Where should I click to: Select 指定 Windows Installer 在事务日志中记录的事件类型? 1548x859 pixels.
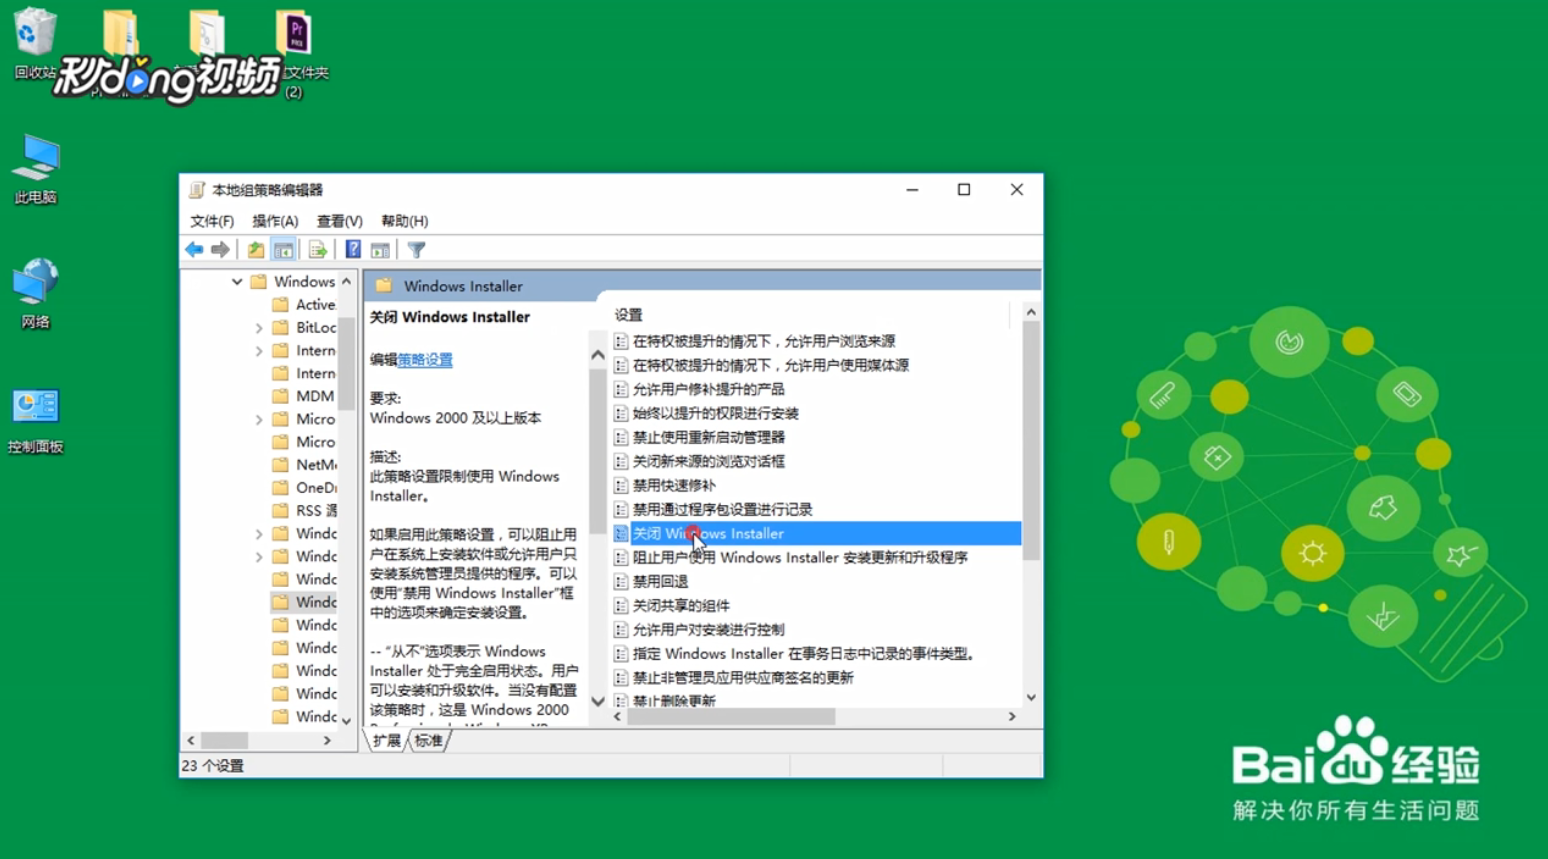(x=803, y=653)
